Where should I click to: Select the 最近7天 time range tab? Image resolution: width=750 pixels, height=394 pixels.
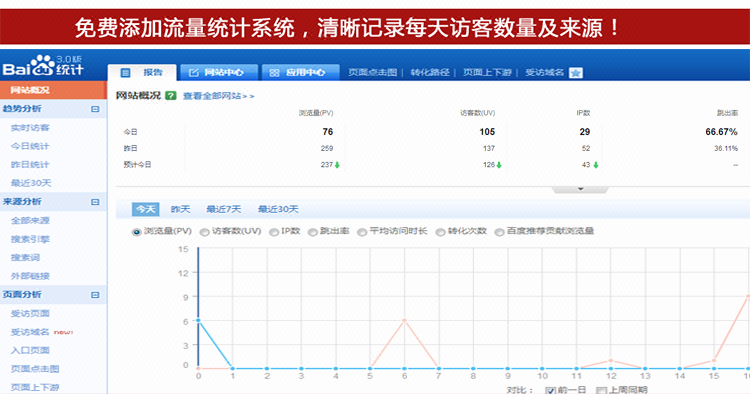pos(223,209)
